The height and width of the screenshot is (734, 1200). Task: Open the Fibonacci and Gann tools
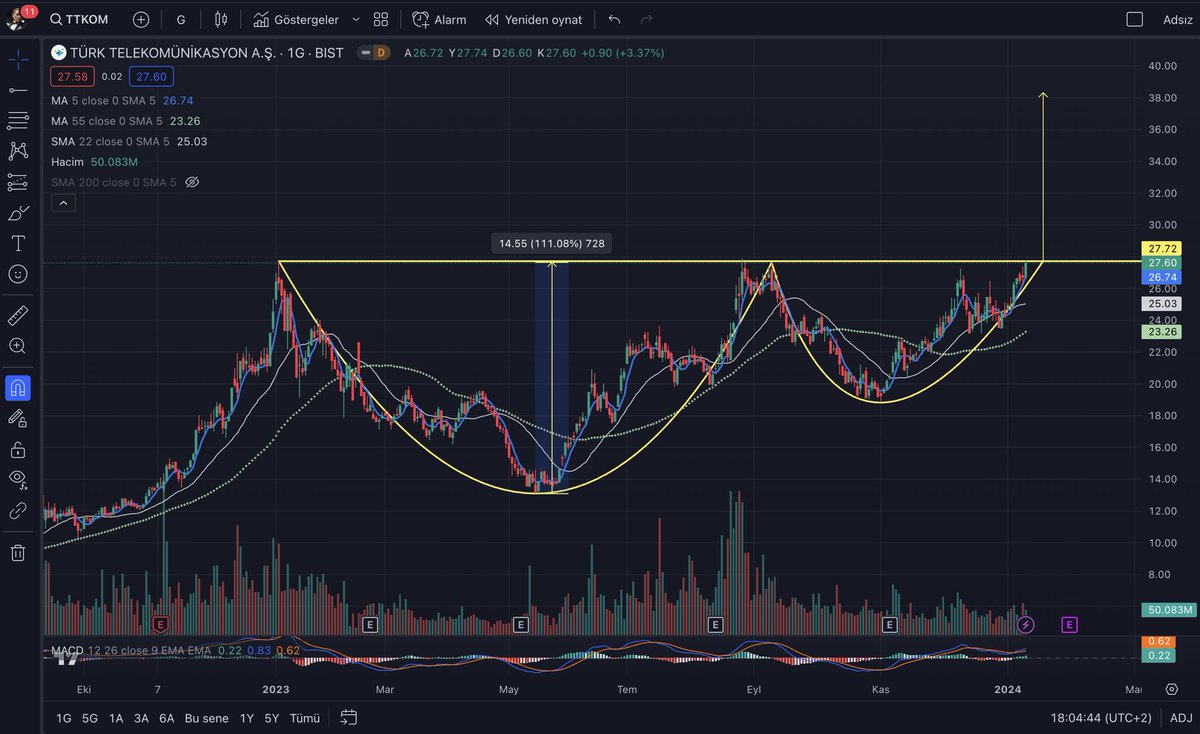tap(18, 120)
